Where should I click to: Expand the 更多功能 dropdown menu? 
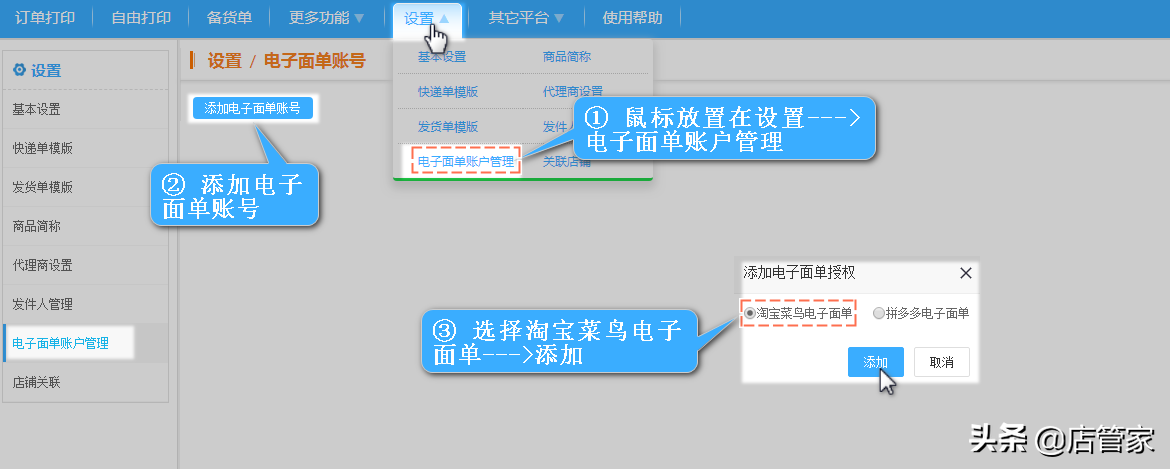pos(326,18)
